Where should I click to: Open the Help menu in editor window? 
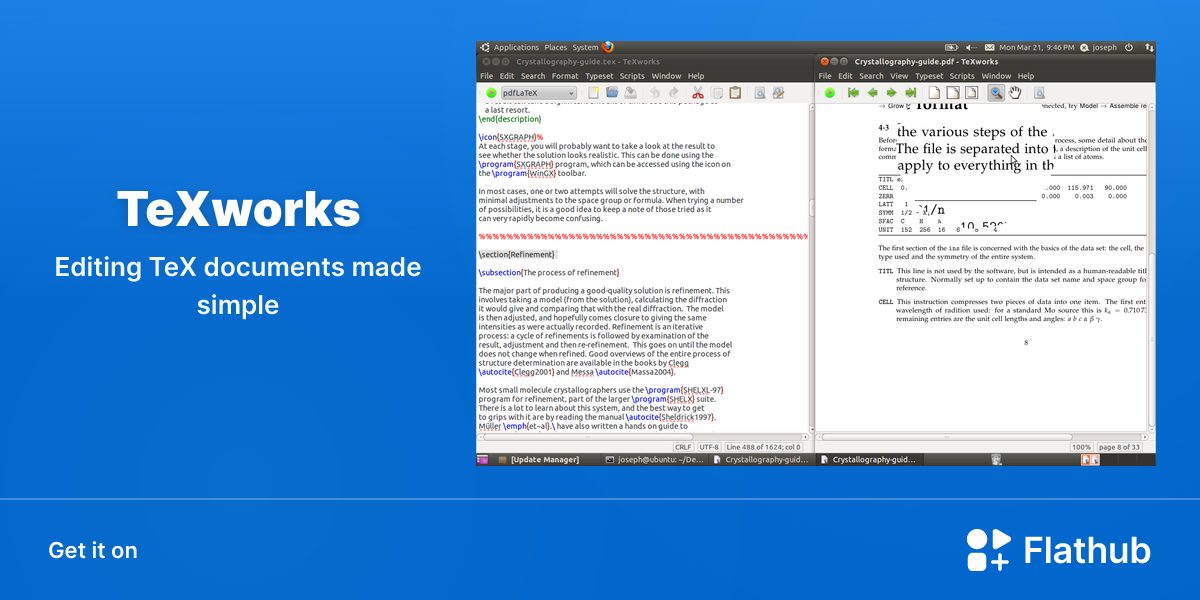696,76
